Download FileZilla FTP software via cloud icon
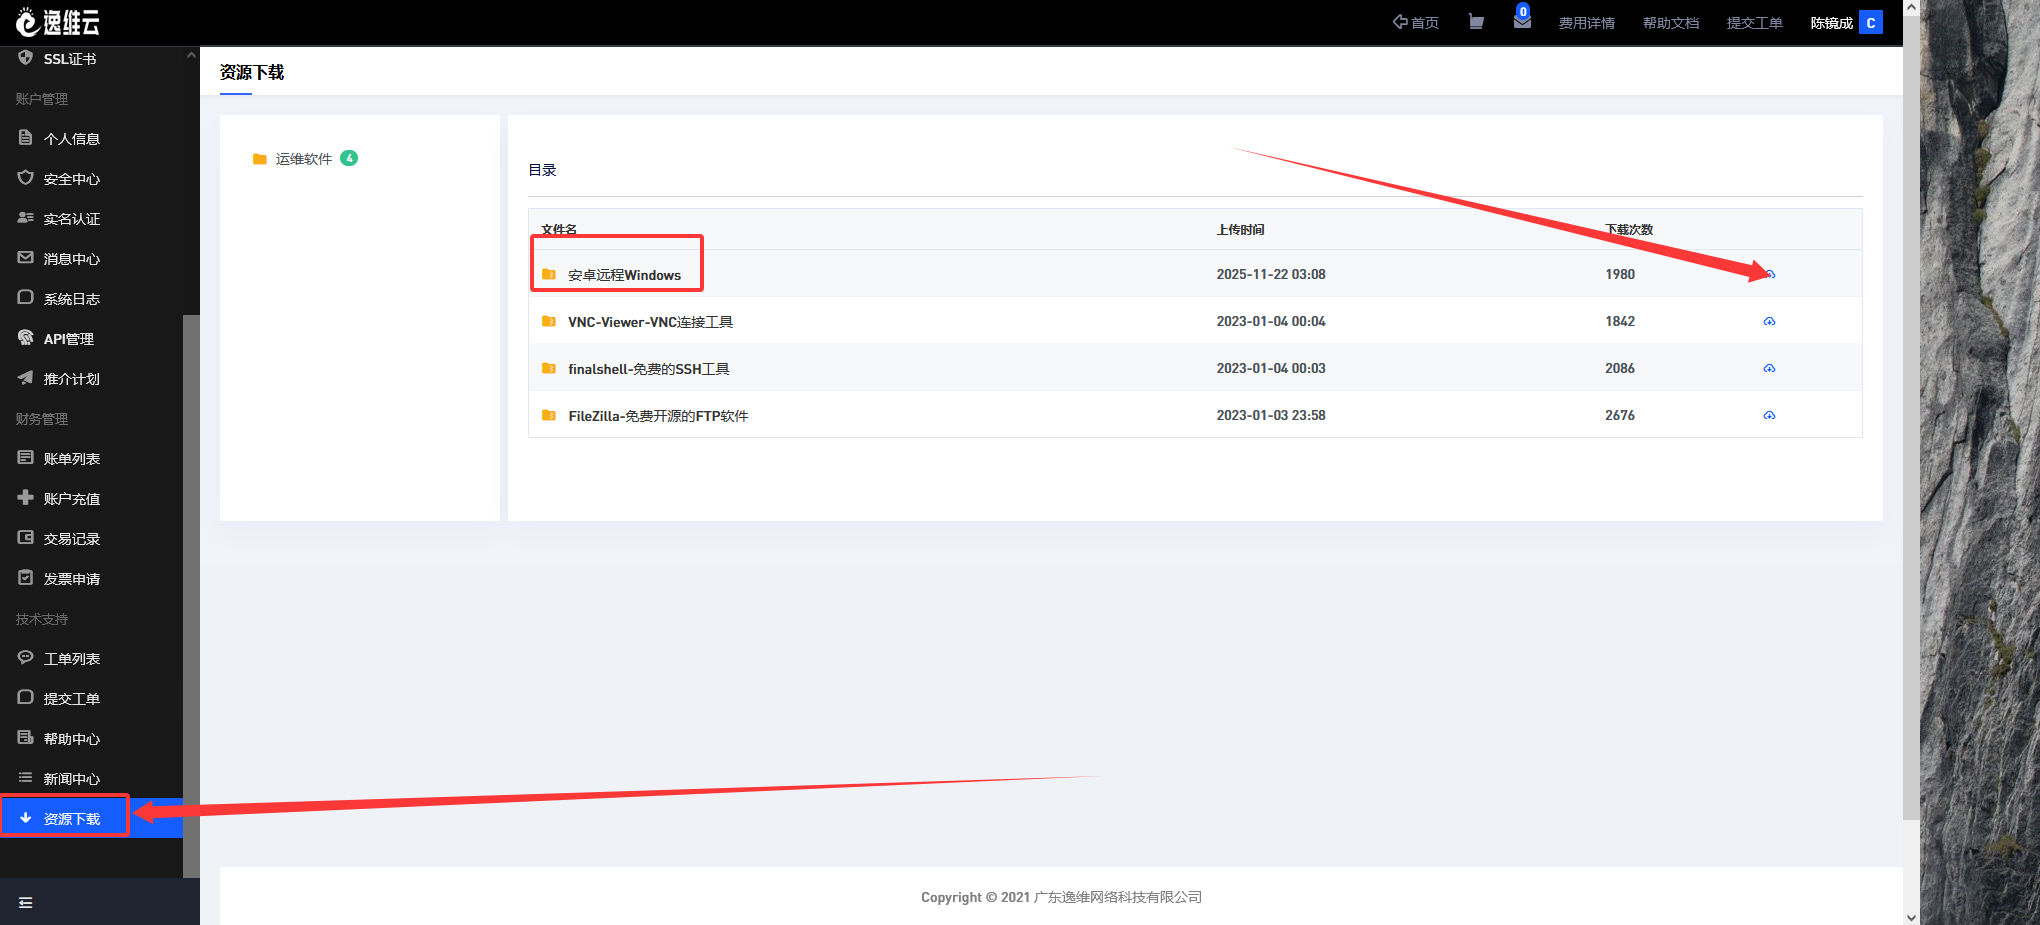 tap(1769, 415)
